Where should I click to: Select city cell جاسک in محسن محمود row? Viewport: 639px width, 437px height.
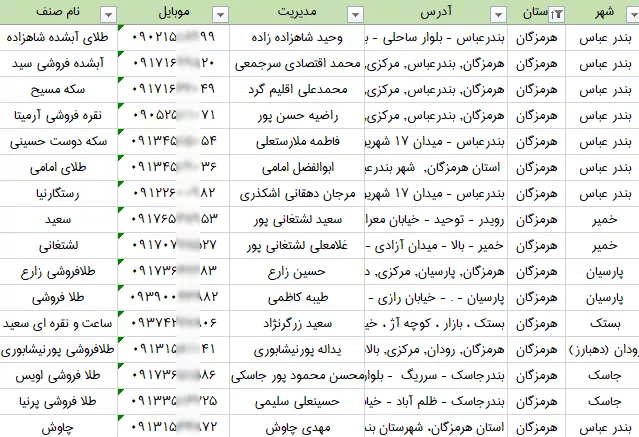(x=603, y=376)
